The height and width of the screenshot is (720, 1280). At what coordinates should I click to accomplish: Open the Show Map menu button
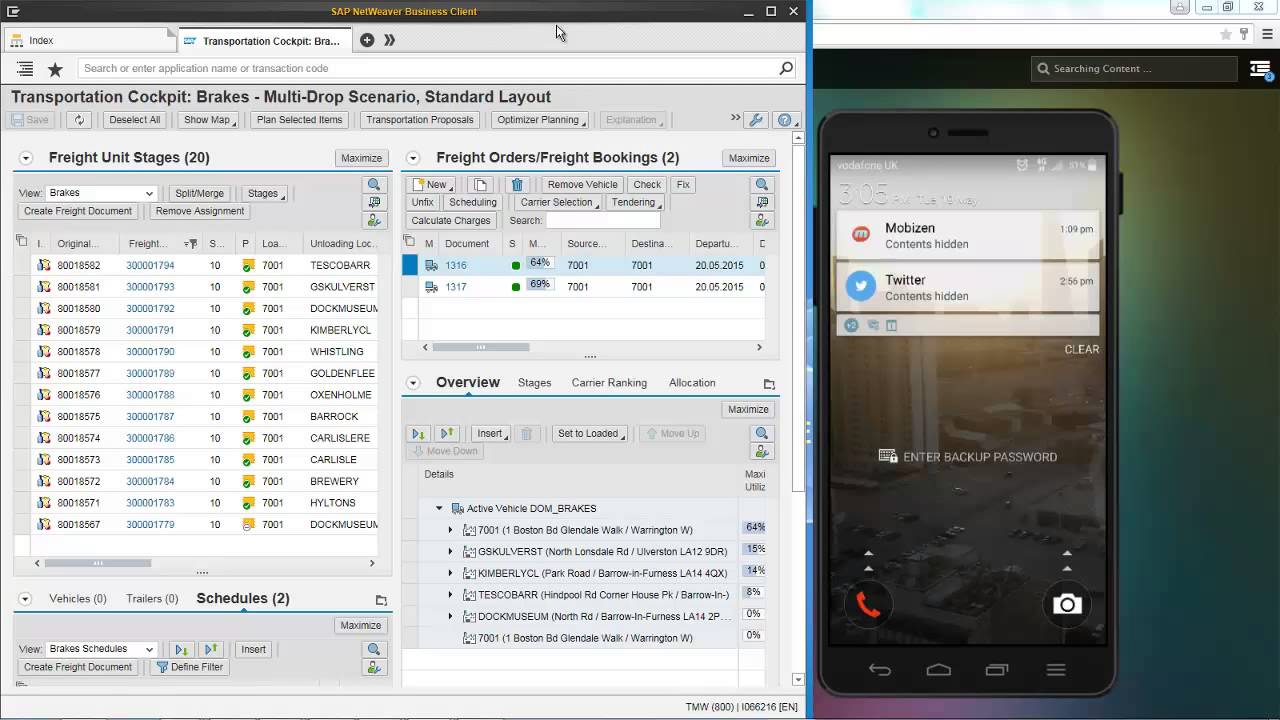pos(209,120)
